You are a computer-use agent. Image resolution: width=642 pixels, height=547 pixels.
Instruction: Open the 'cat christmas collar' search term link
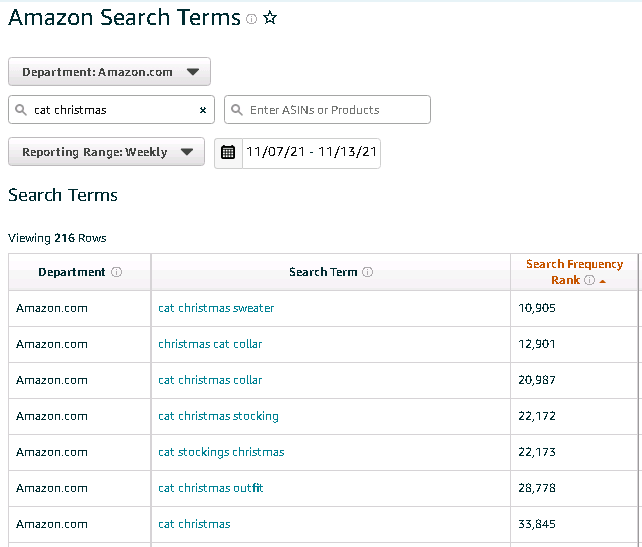click(x=210, y=380)
